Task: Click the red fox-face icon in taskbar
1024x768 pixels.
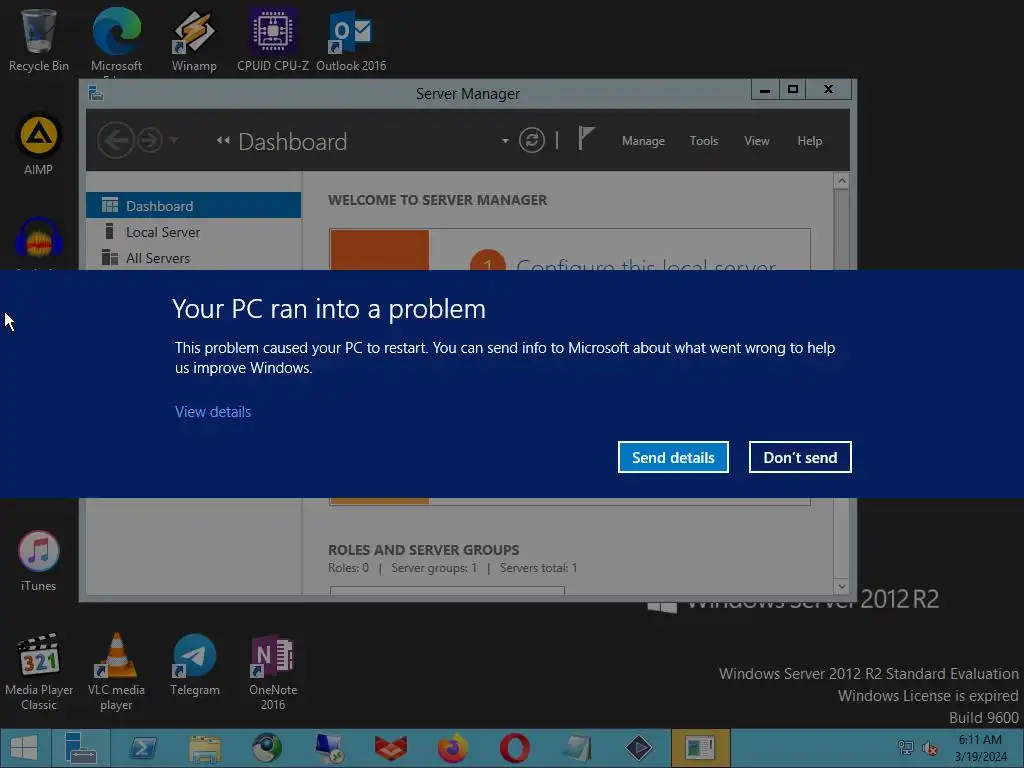Action: pos(391,748)
